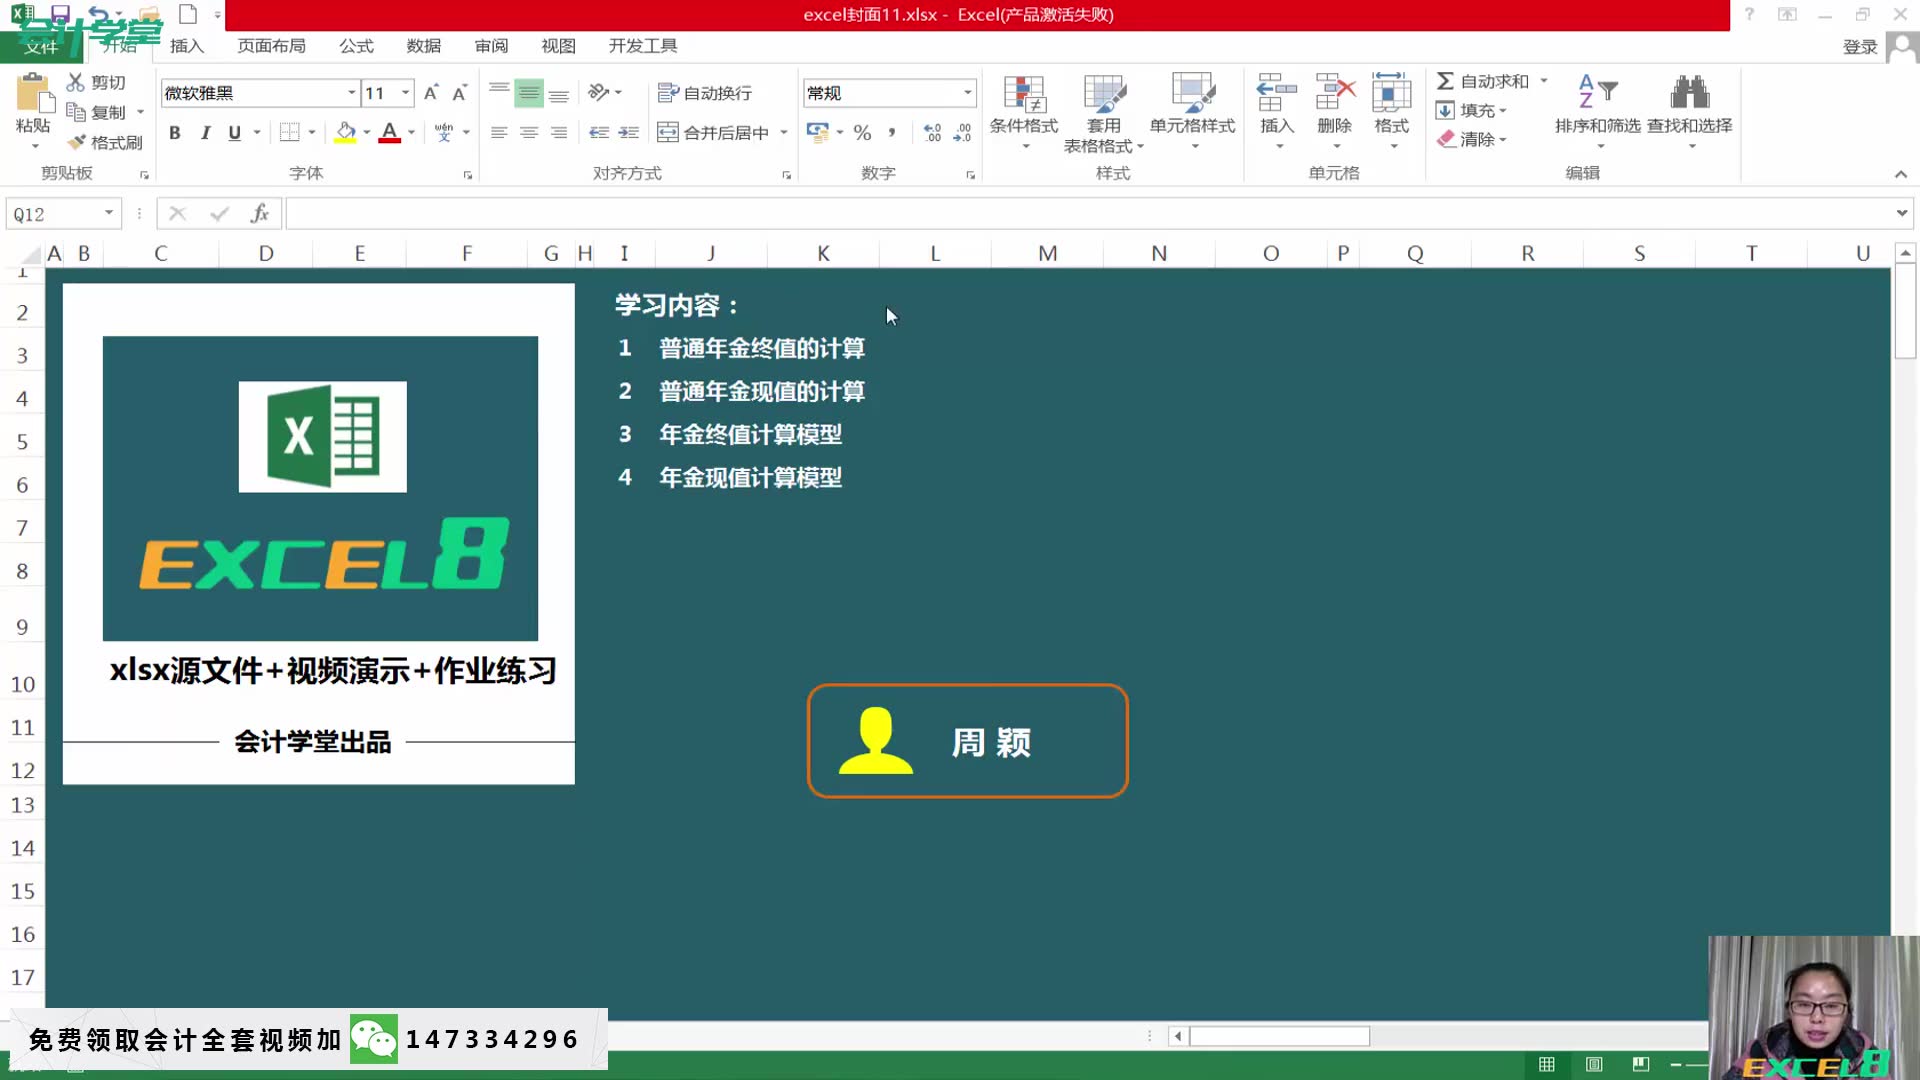Open the 开发工具 ribbon tab
The height and width of the screenshot is (1080, 1920).
[x=641, y=46]
